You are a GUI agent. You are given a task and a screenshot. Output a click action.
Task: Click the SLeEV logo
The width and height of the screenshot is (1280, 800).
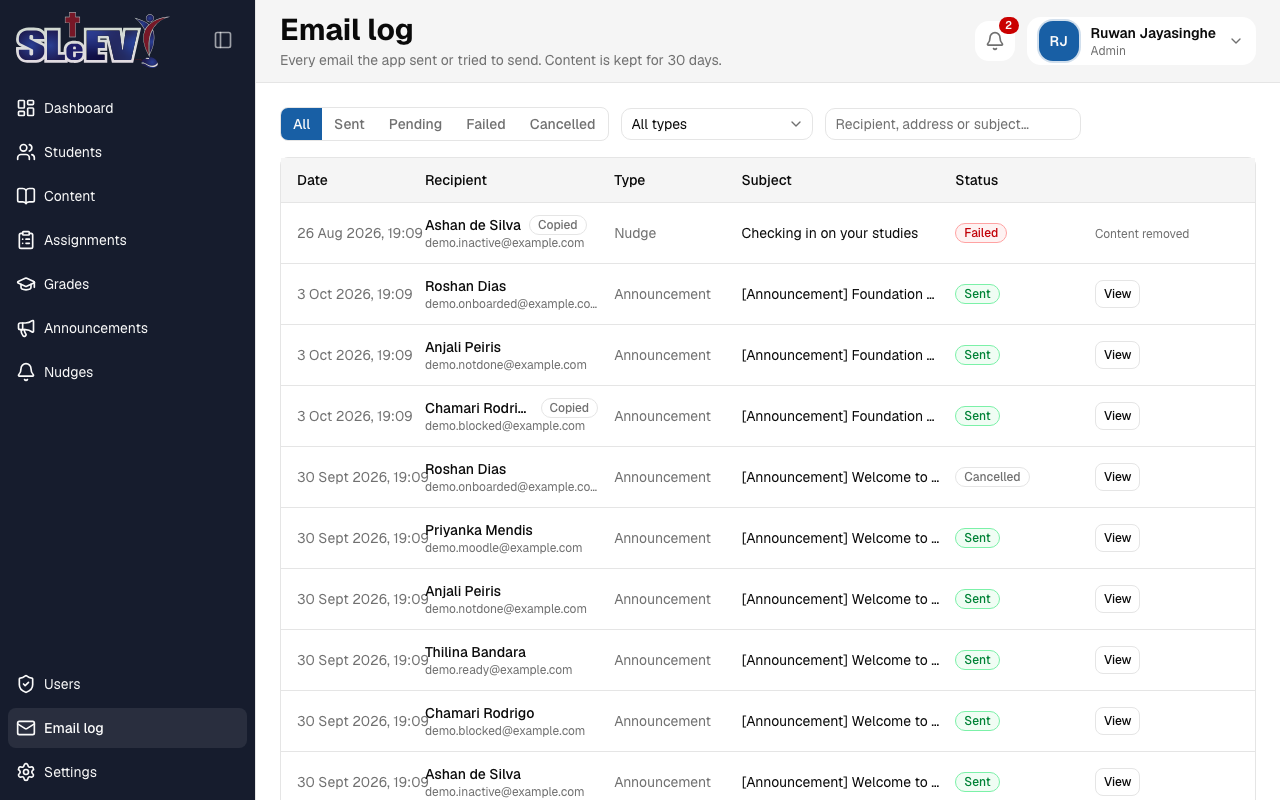click(x=92, y=40)
